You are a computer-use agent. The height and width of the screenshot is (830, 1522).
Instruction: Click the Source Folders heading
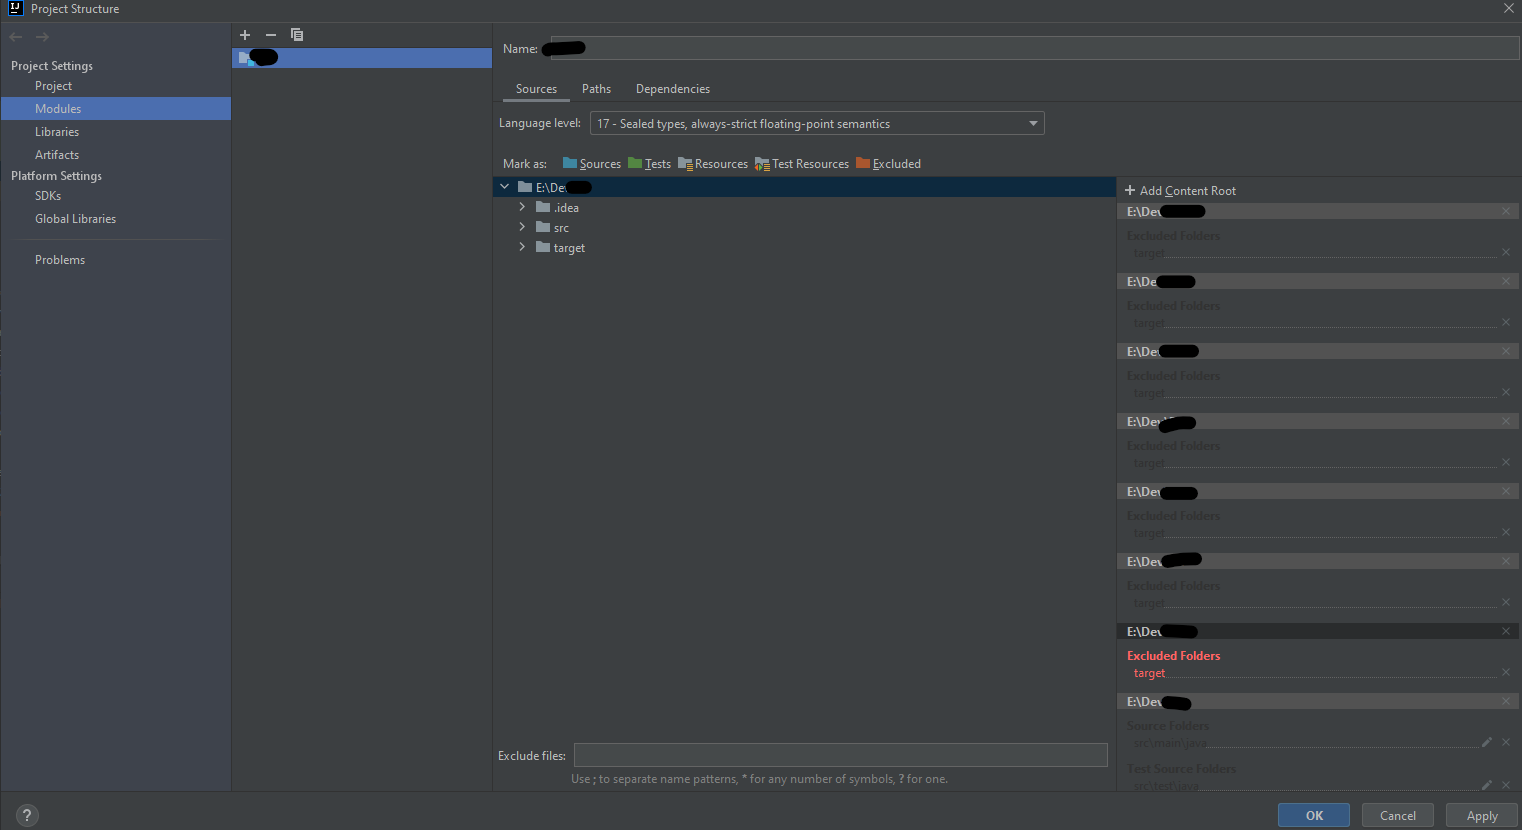click(x=1167, y=726)
